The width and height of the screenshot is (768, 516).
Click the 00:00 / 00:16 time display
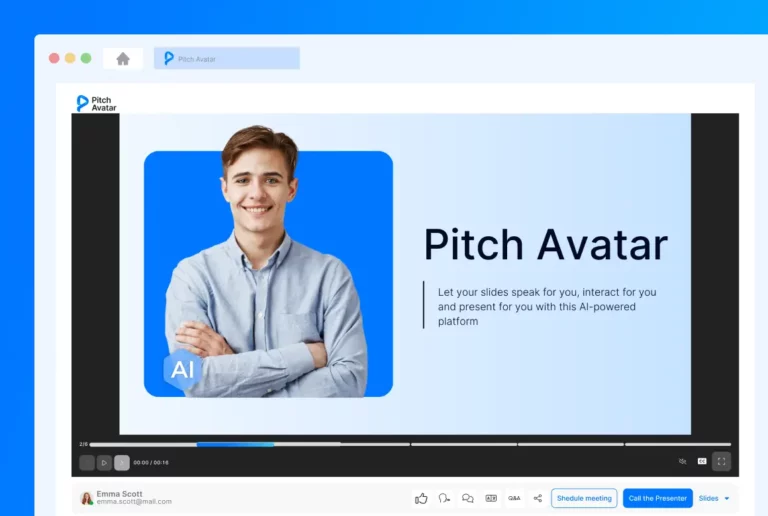coord(151,463)
